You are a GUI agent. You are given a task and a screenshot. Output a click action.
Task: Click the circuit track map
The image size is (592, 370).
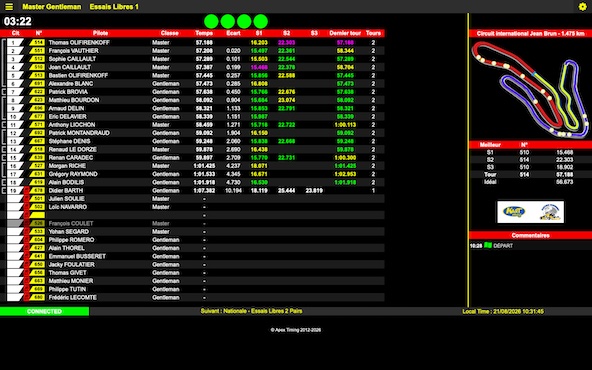click(530, 89)
